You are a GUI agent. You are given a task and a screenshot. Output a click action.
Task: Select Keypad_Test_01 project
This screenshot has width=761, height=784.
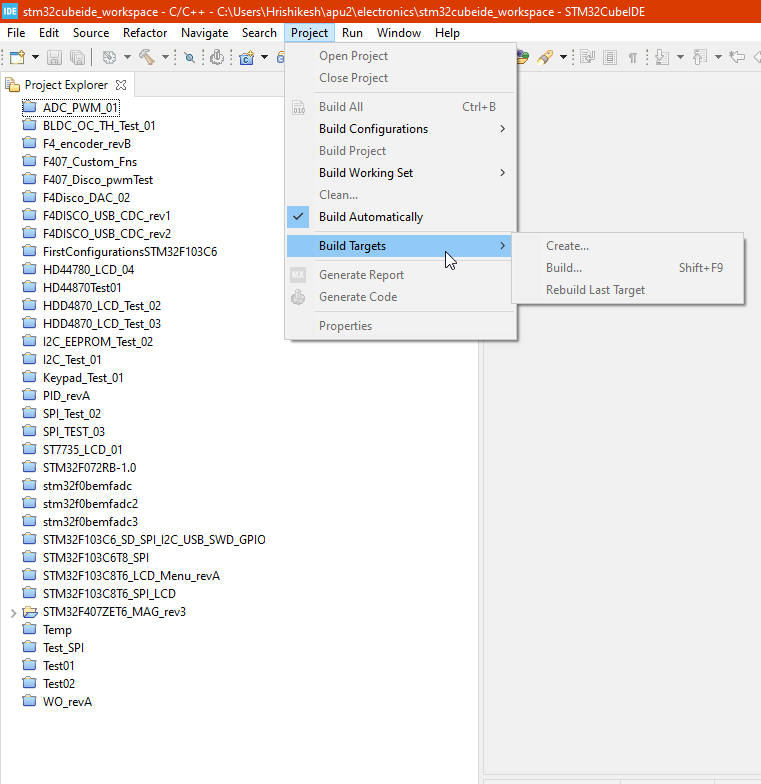[83, 378]
